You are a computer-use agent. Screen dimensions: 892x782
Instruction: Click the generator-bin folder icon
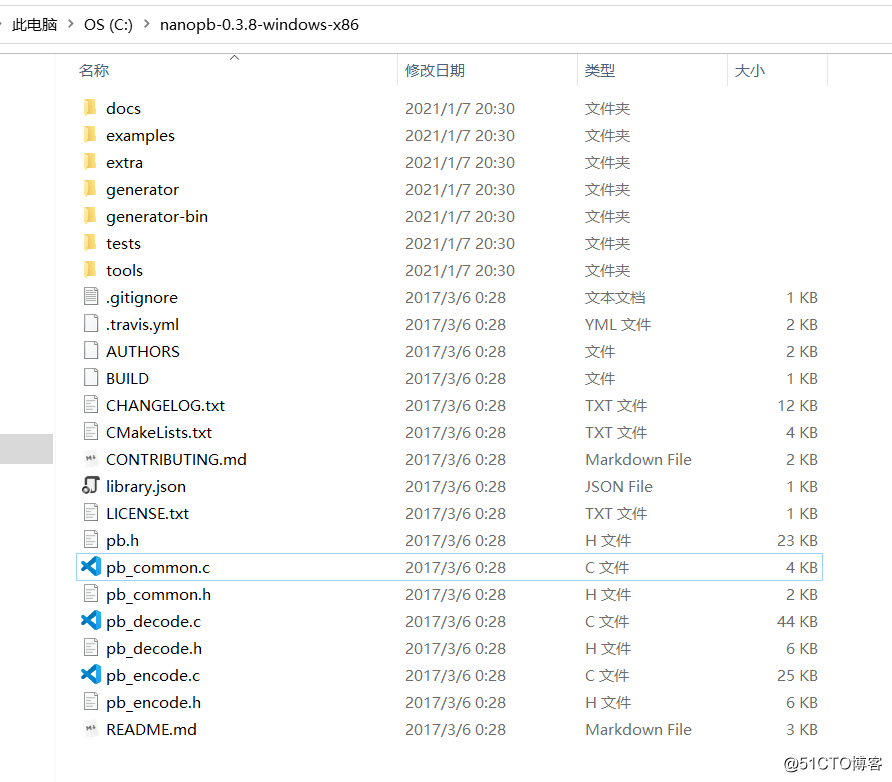pos(90,216)
